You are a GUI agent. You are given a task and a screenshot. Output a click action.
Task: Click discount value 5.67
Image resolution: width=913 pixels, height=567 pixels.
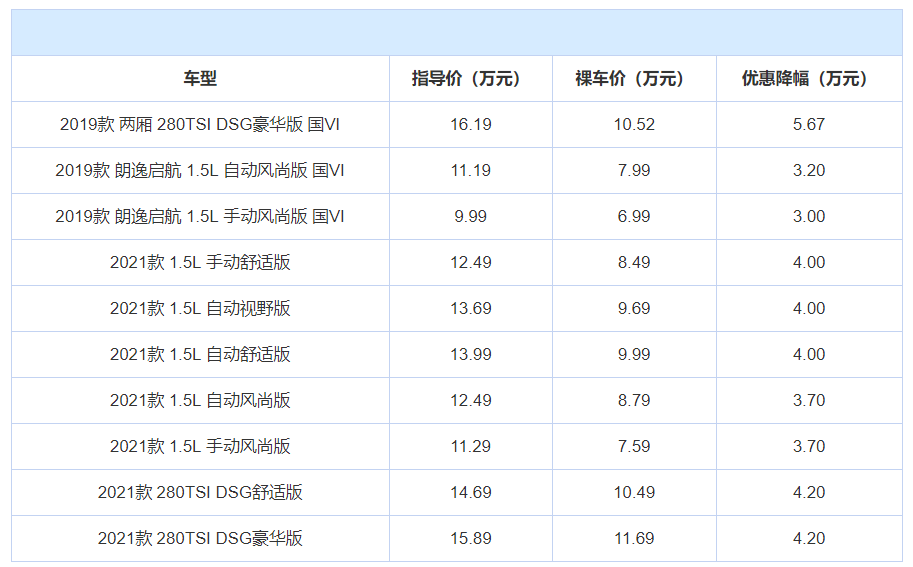[x=809, y=125]
